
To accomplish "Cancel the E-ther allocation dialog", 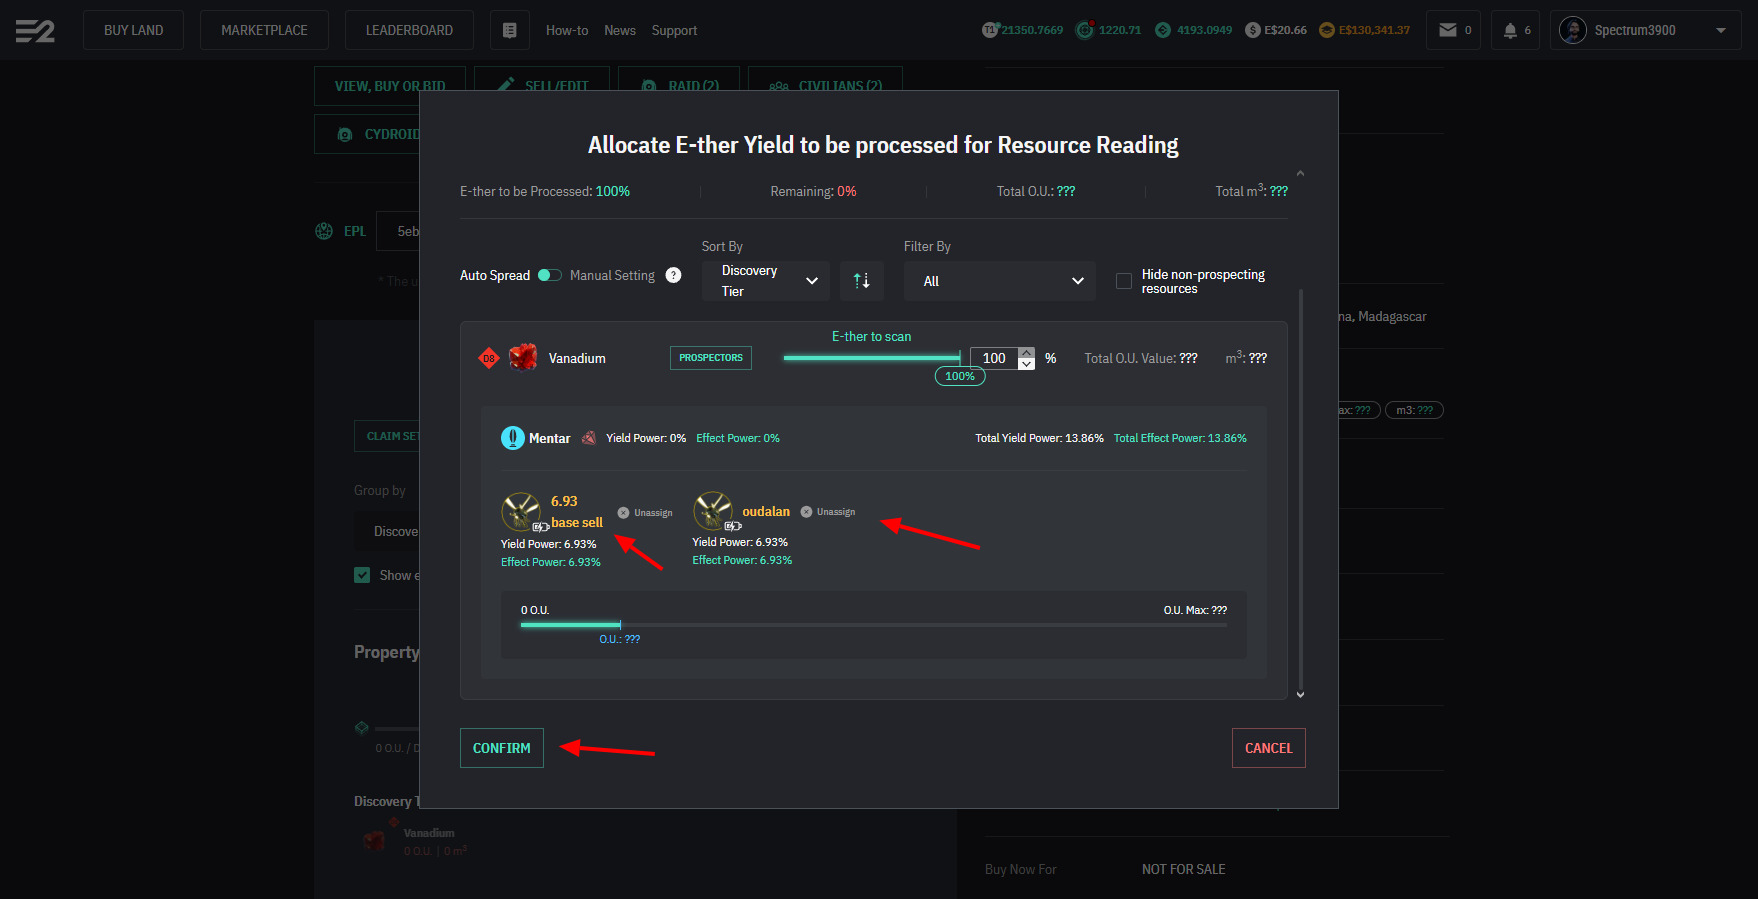I will [1268, 748].
